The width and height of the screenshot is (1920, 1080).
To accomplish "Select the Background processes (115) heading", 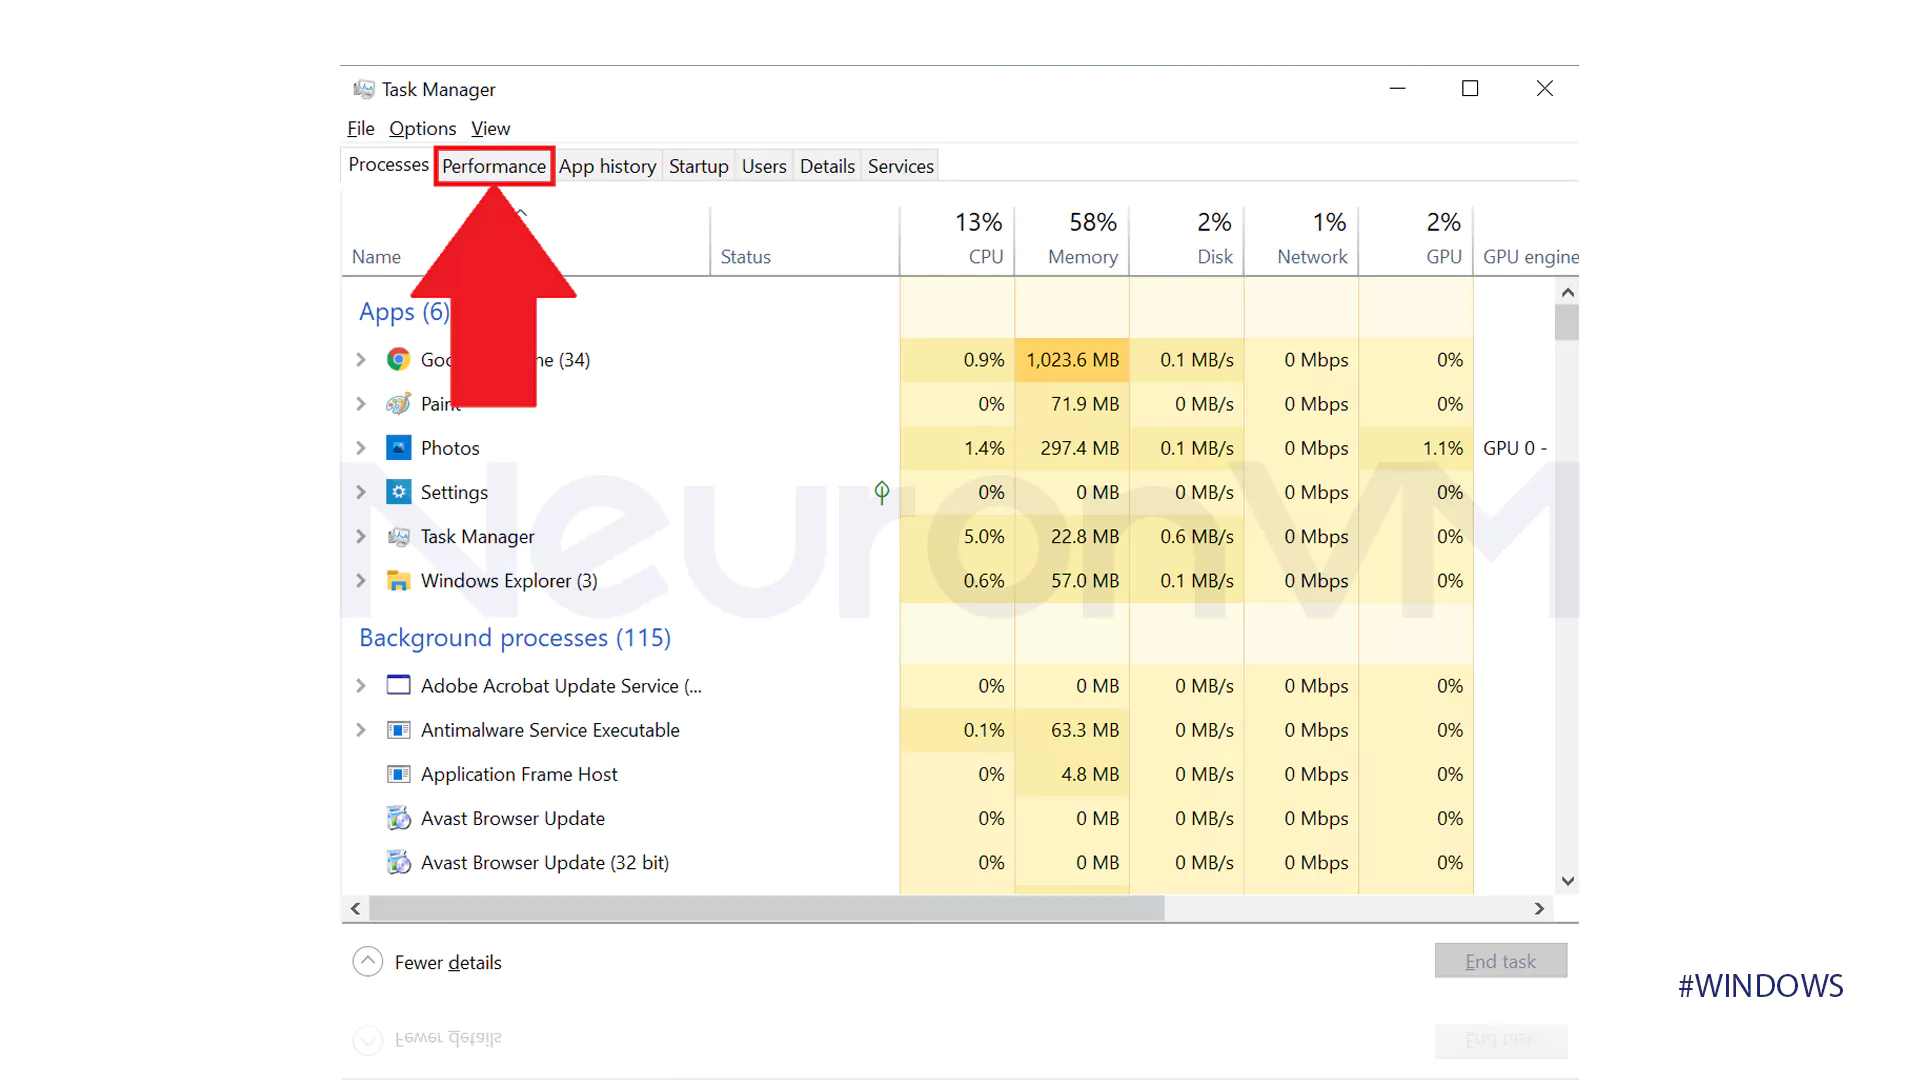I will [515, 638].
